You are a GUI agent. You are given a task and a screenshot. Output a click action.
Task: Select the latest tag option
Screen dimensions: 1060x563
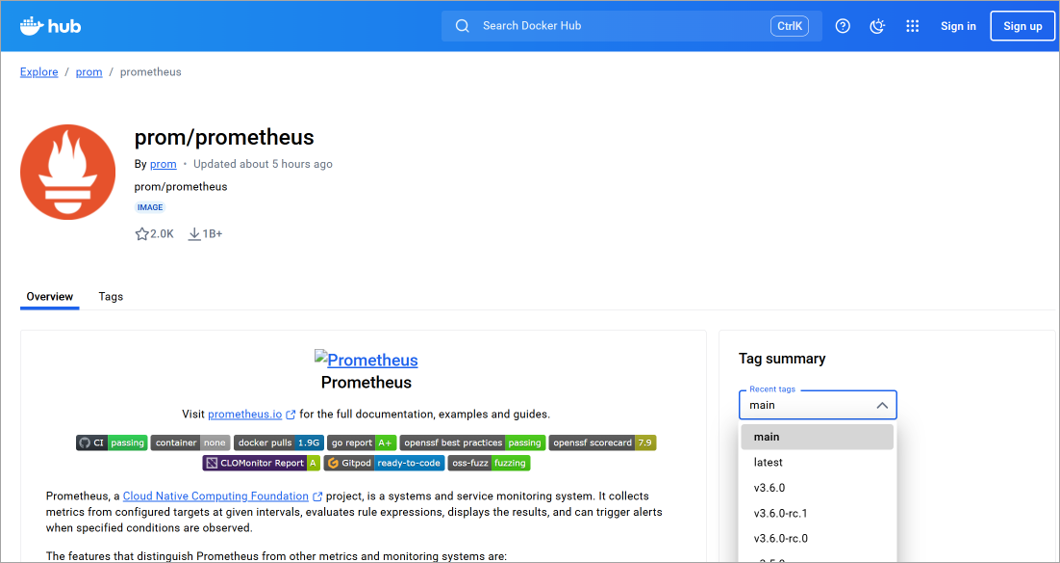pos(768,462)
